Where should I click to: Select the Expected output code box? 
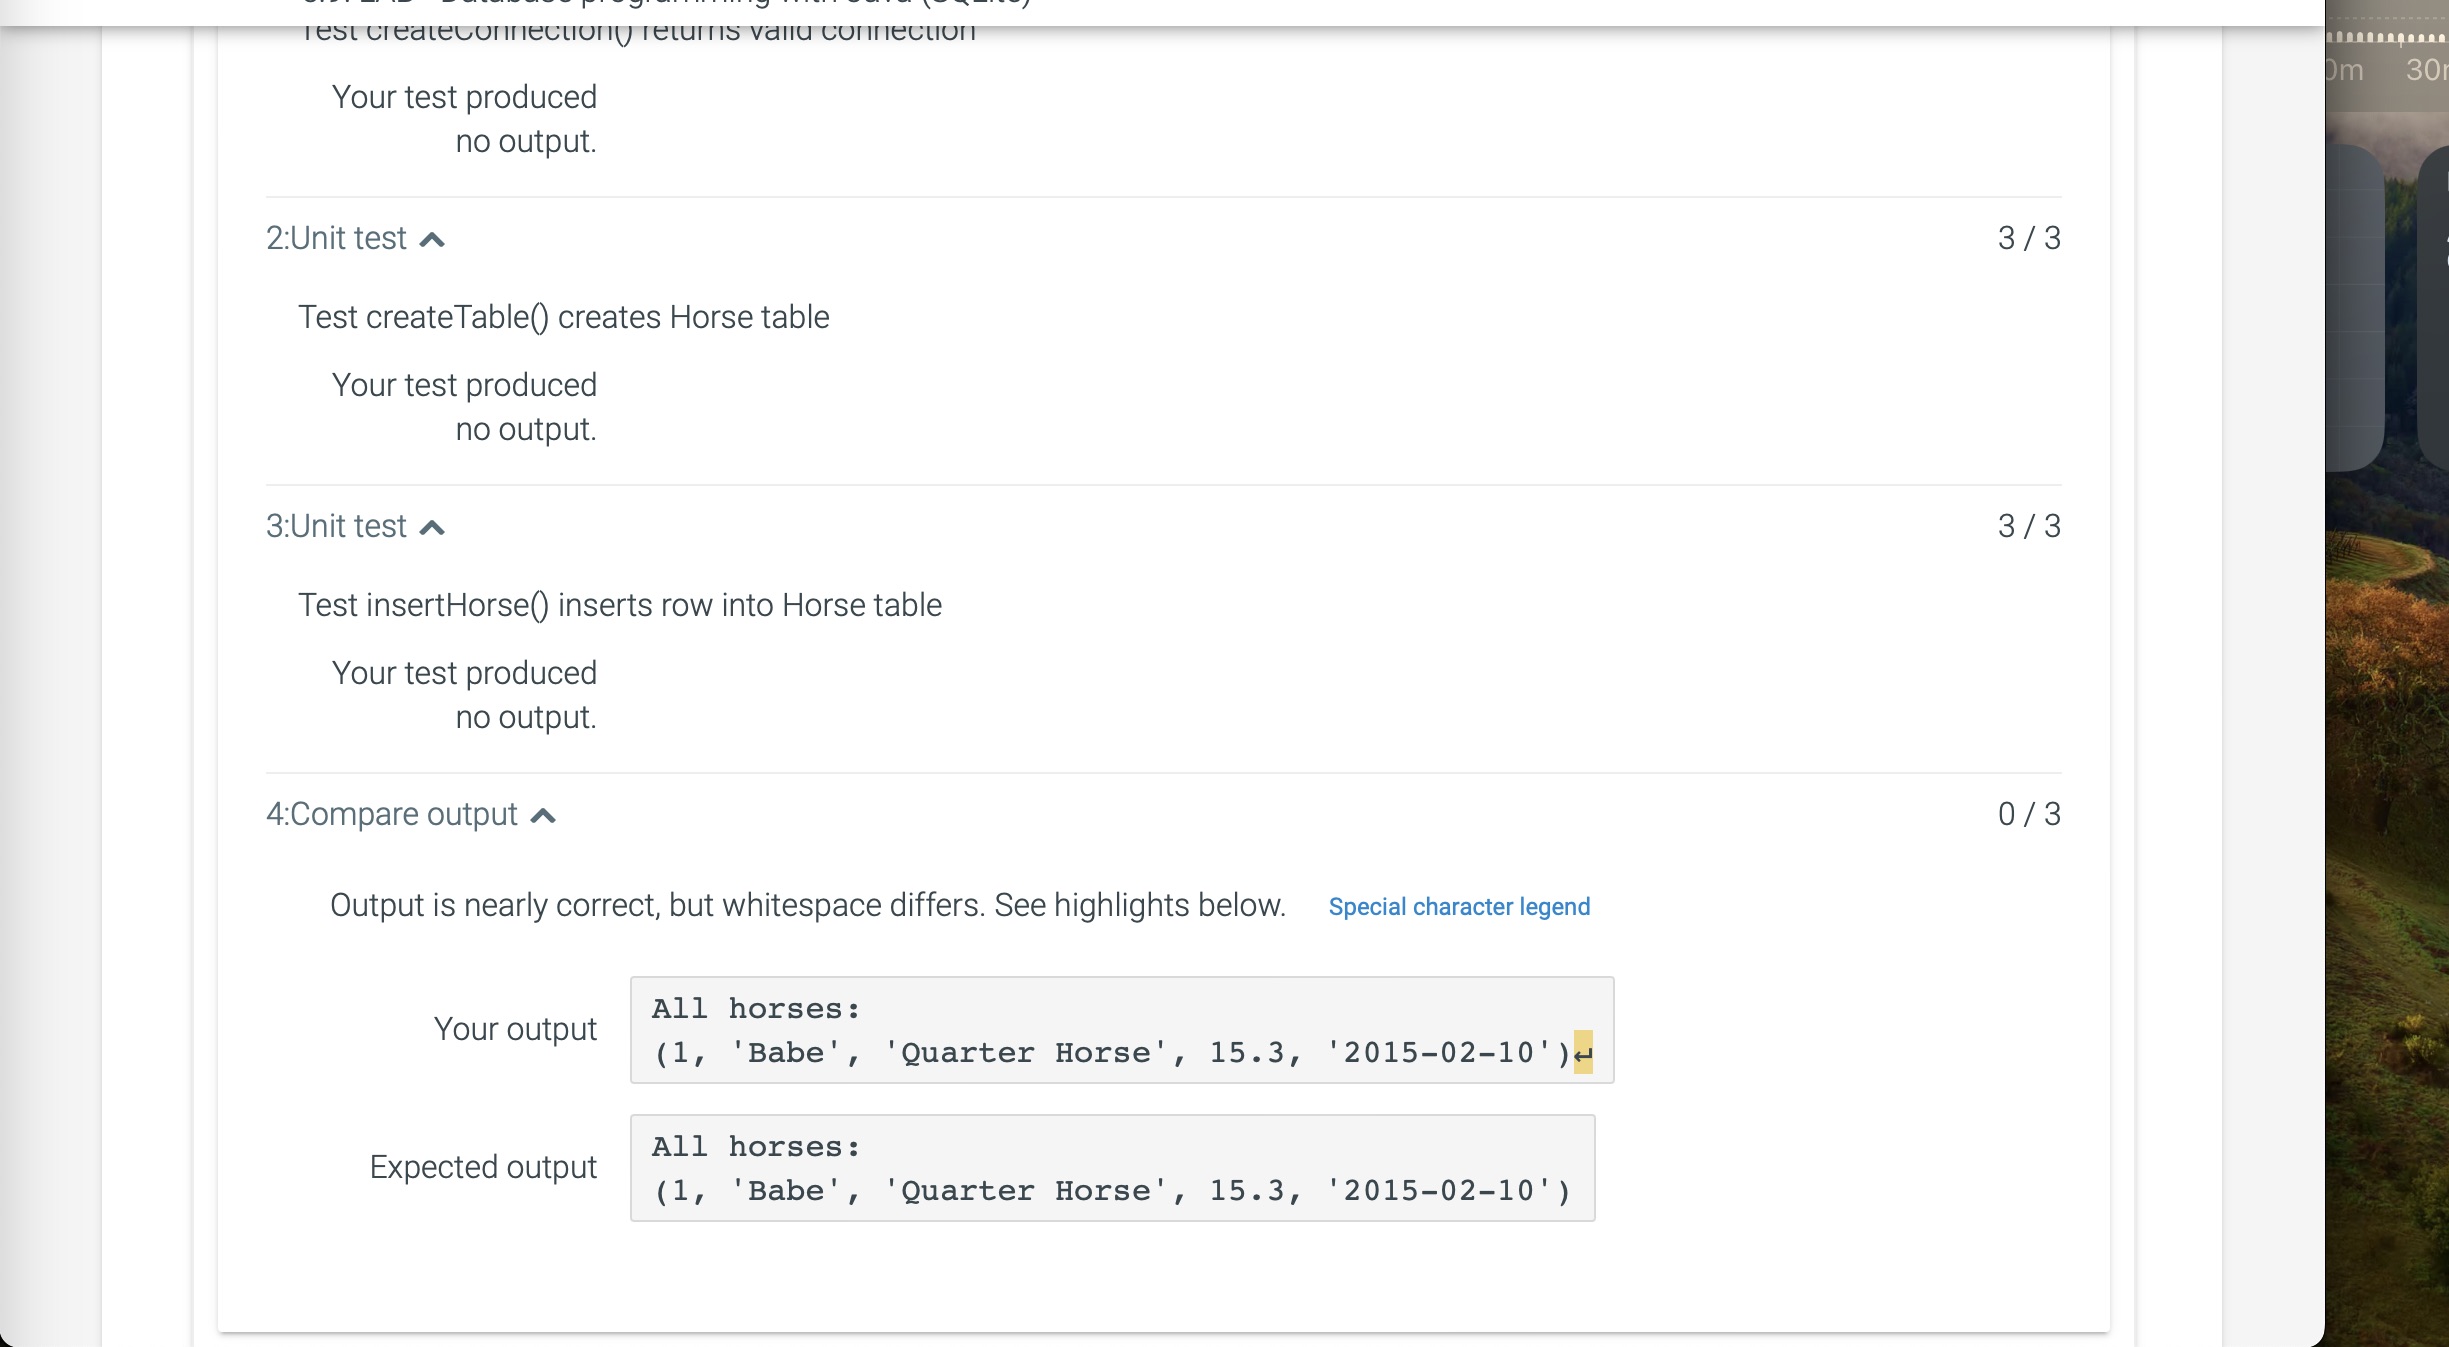pyautogui.click(x=1111, y=1168)
